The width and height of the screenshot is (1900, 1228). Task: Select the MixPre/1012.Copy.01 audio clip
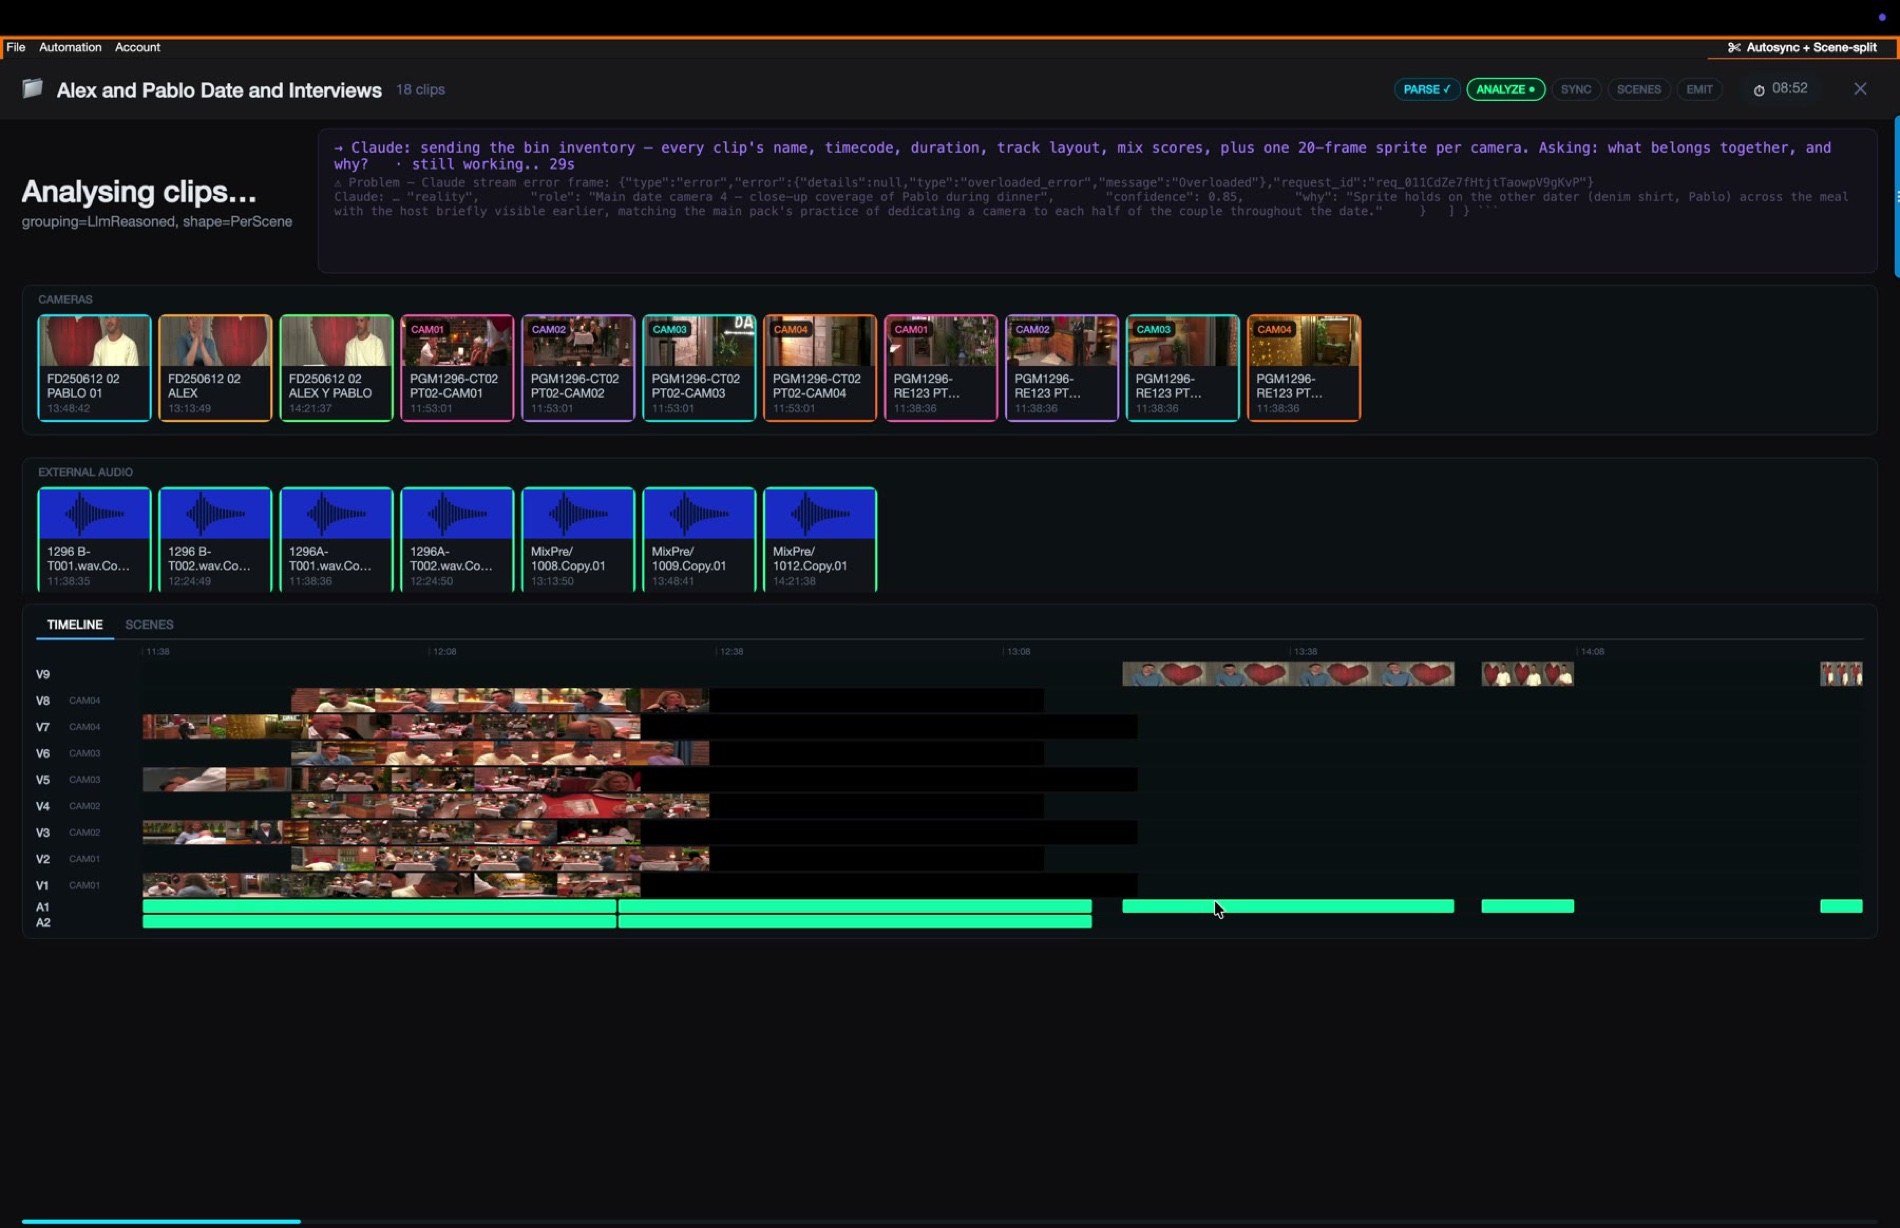[820, 540]
